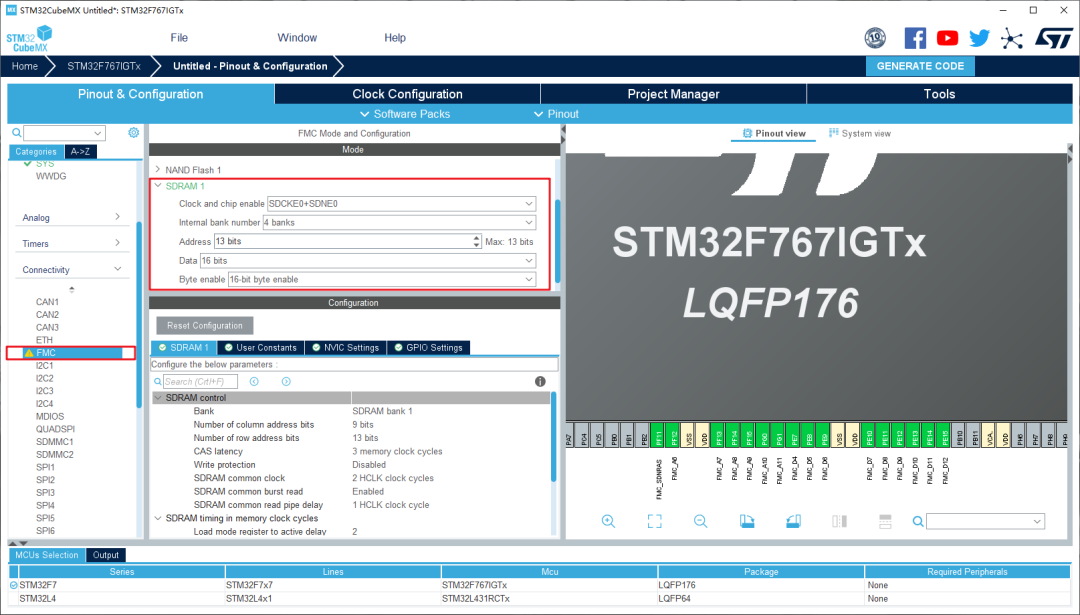Collapse the Connectivity category

pyautogui.click(x=117, y=269)
